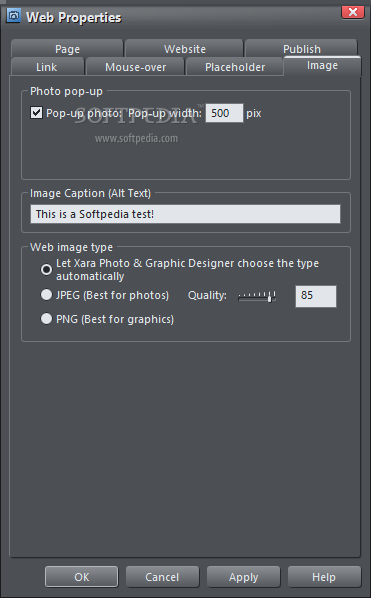The height and width of the screenshot is (598, 371).
Task: Open the Link tab
Action: click(x=47, y=67)
